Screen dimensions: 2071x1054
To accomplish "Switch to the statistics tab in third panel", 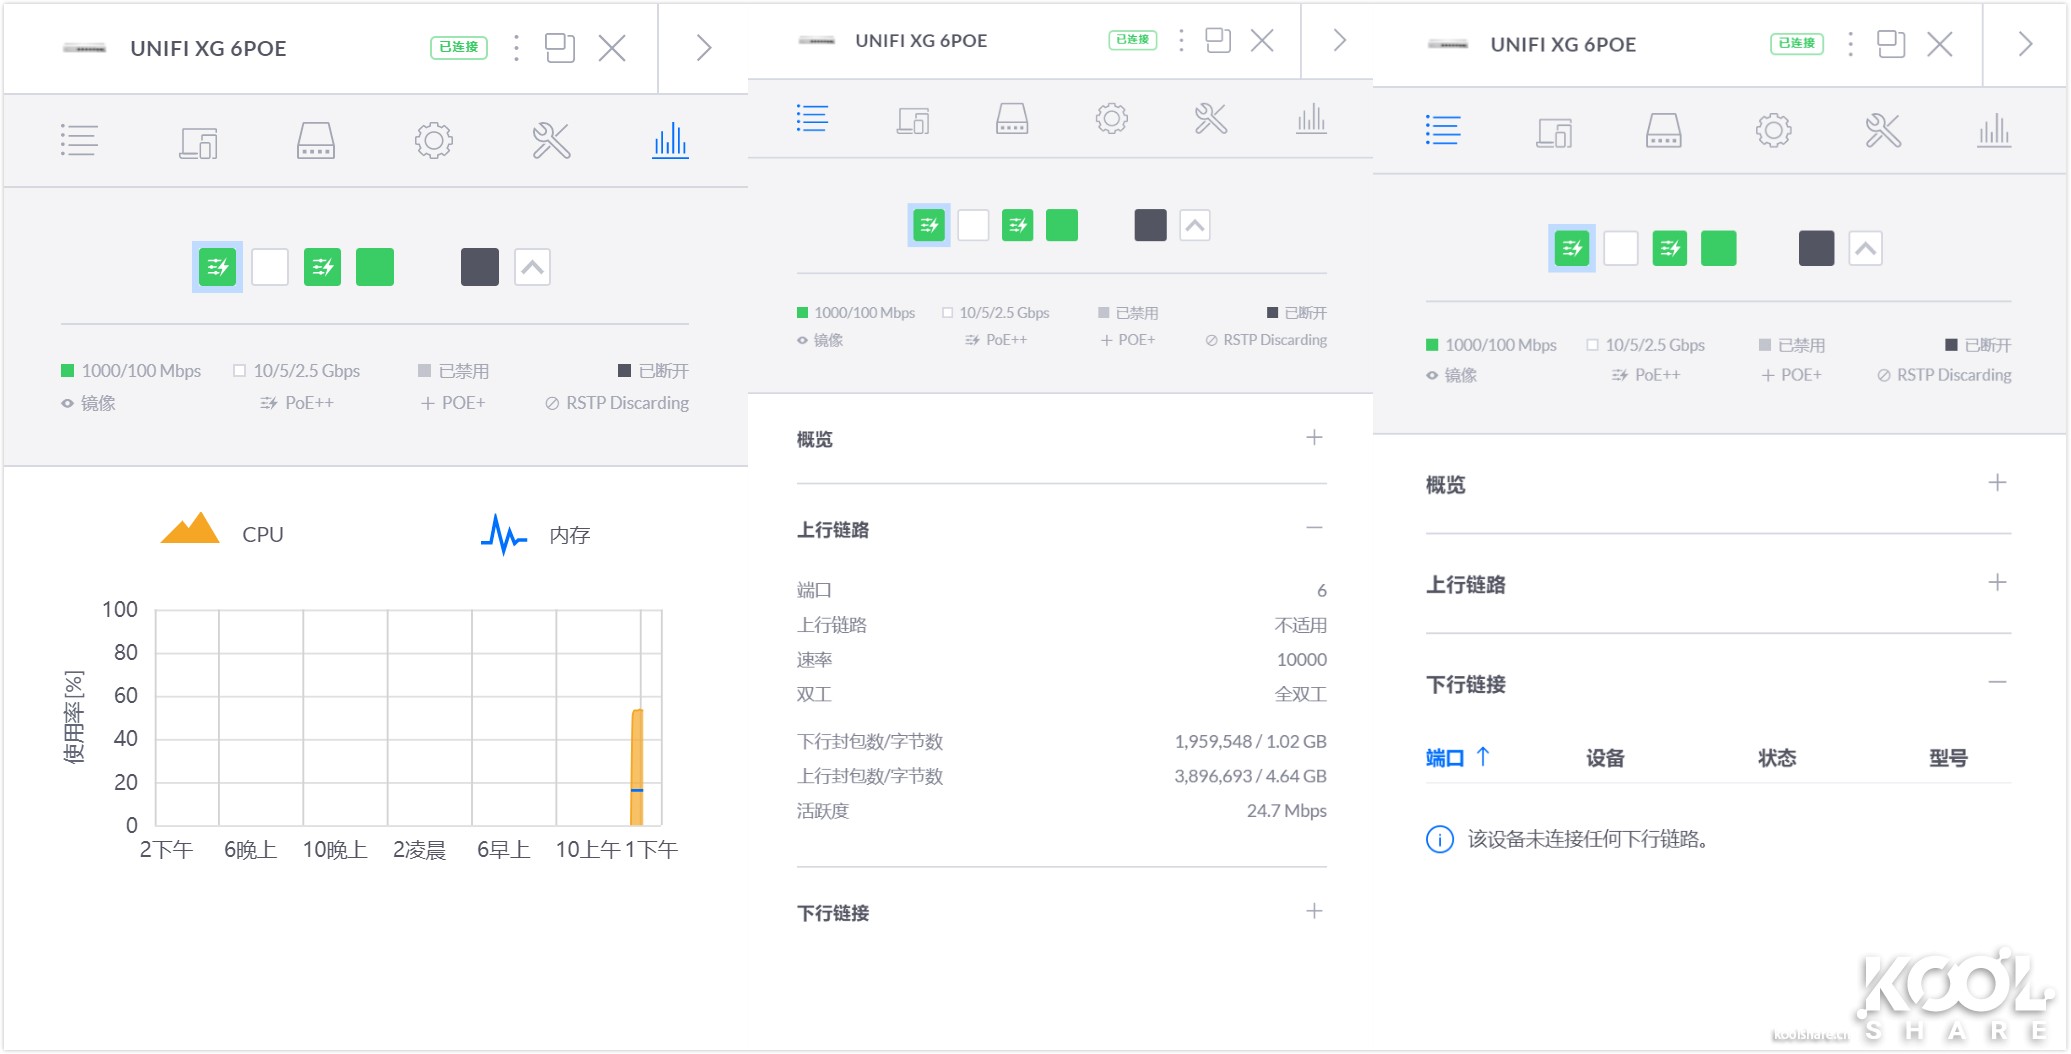I will (x=1993, y=131).
